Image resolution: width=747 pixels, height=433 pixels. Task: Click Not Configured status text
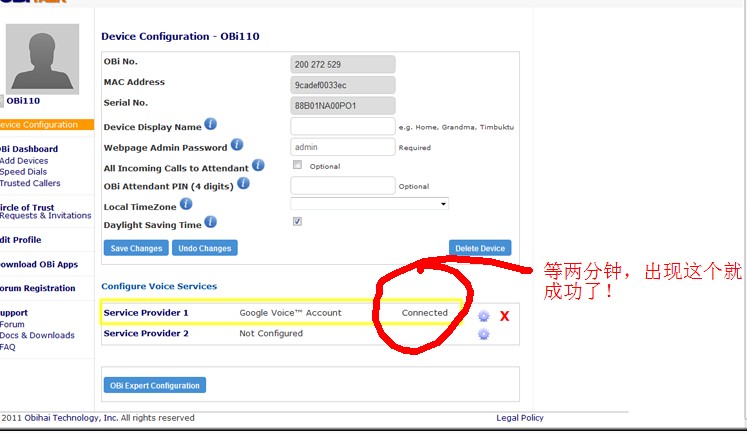click(x=271, y=333)
